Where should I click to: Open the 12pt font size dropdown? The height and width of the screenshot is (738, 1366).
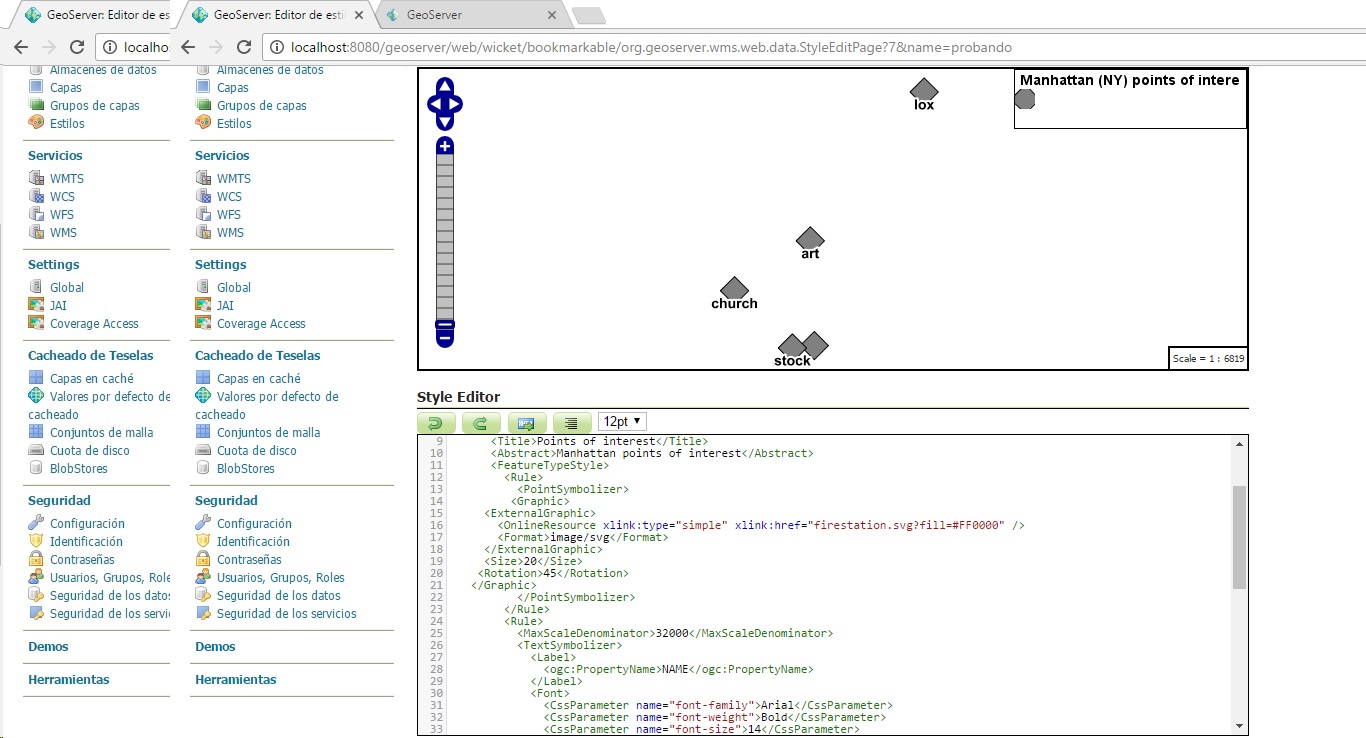pos(621,421)
